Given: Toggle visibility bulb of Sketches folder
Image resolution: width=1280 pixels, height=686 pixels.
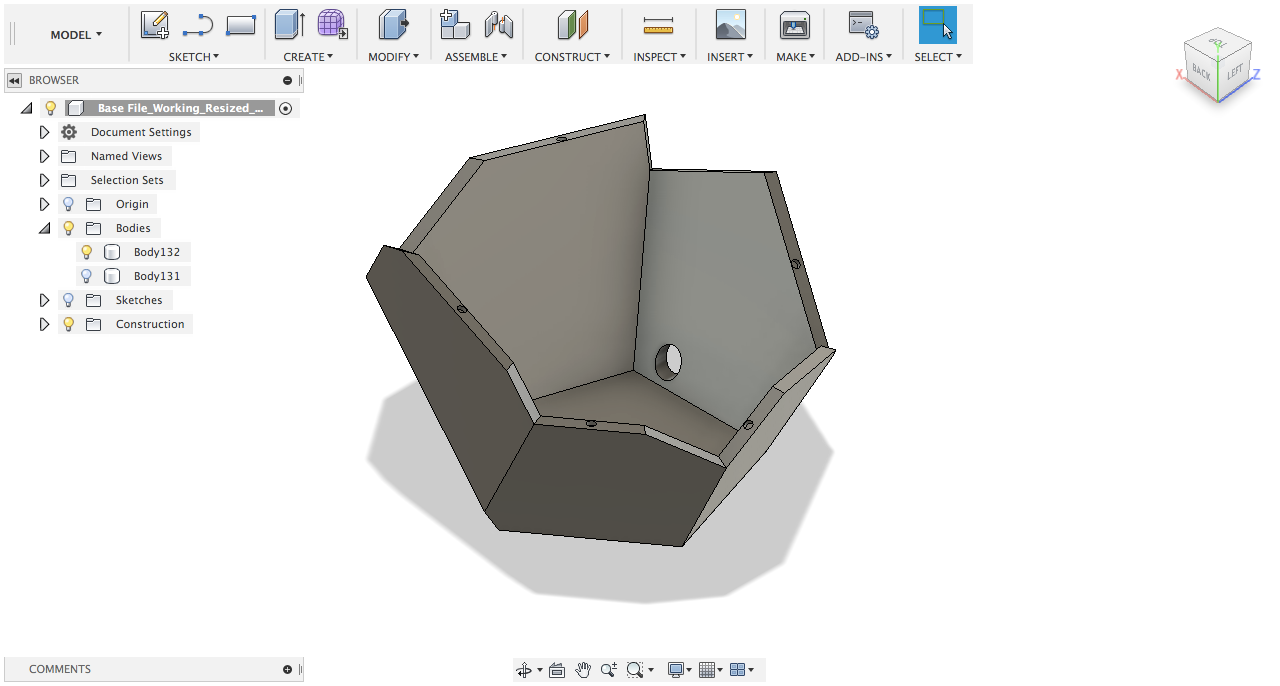Looking at the screenshot, I should 69,300.
